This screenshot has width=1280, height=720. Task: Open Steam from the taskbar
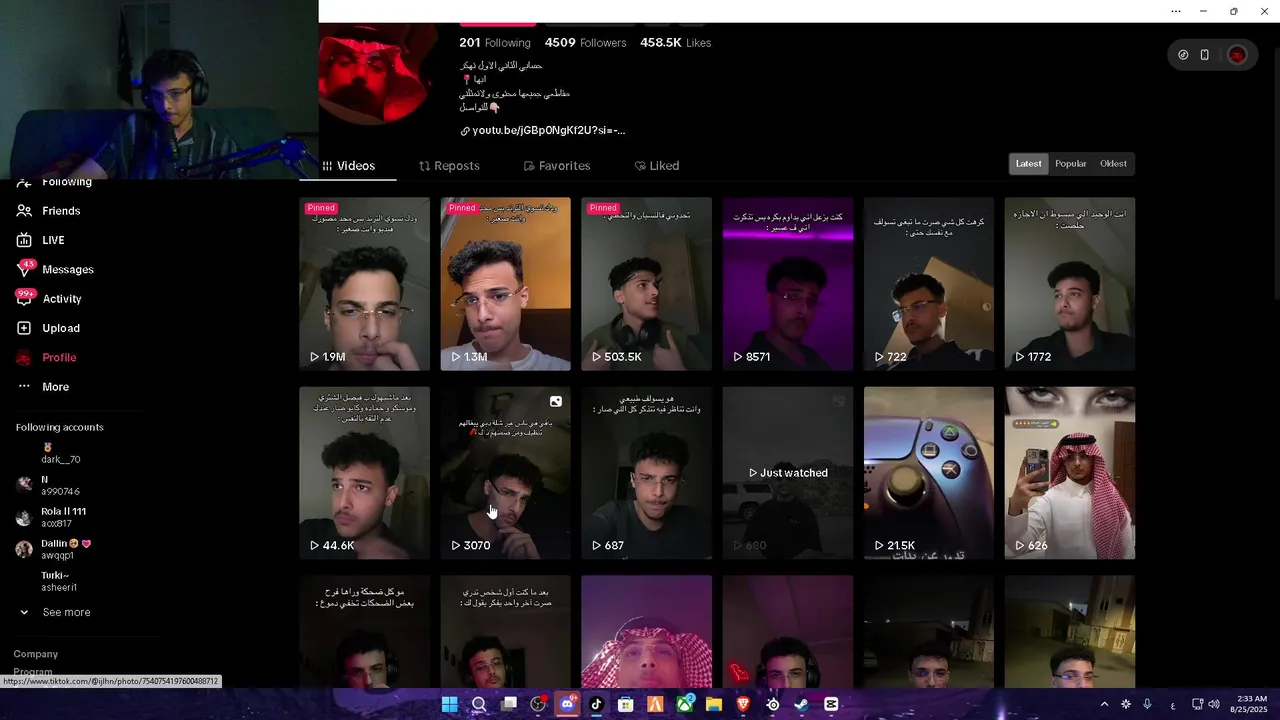pyautogui.click(x=801, y=704)
